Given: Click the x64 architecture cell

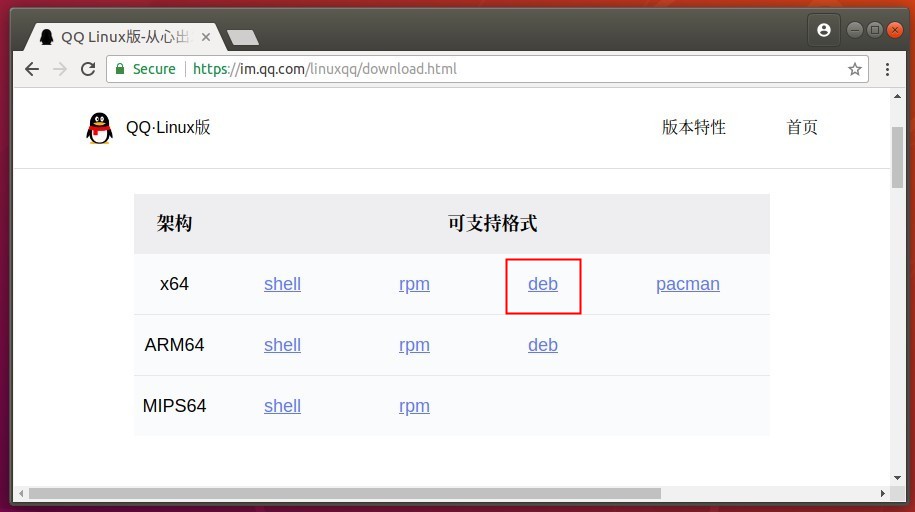Looking at the screenshot, I should tap(174, 284).
